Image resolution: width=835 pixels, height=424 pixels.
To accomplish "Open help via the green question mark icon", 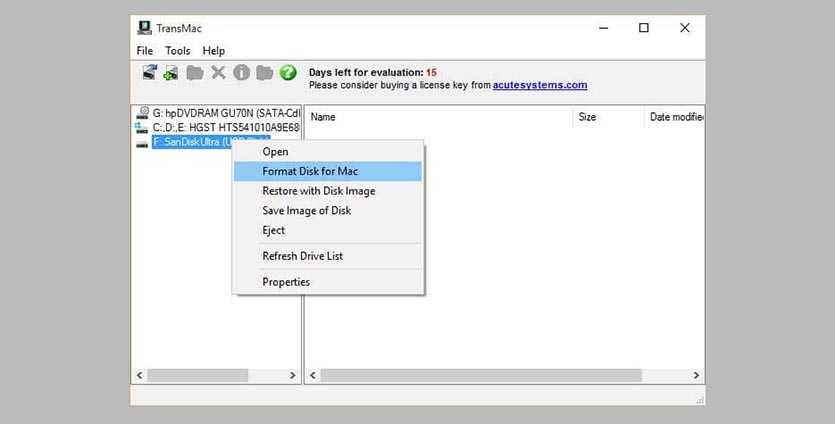I will pos(288,73).
